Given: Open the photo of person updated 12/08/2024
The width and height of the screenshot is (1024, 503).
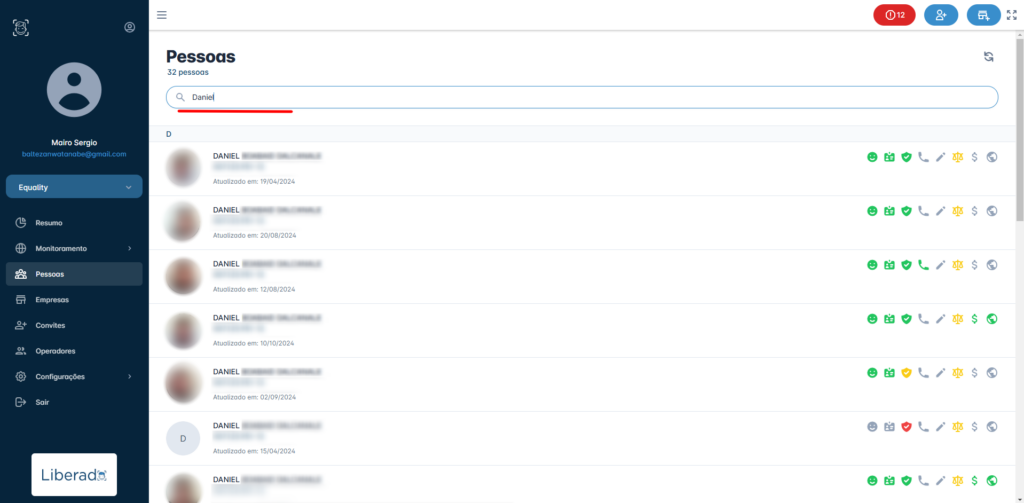Looking at the screenshot, I should click(x=183, y=276).
